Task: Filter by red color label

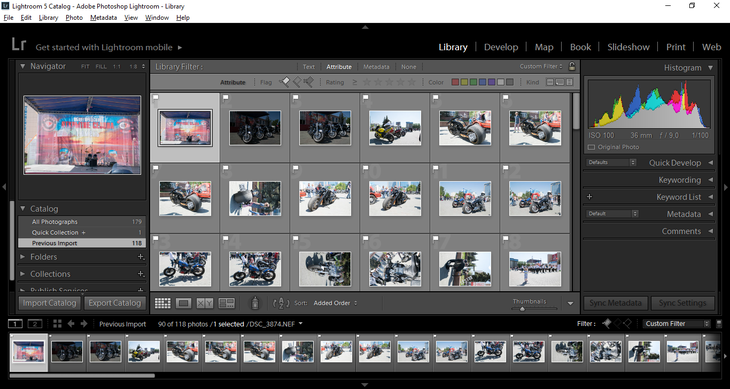Action: pyautogui.click(x=455, y=82)
